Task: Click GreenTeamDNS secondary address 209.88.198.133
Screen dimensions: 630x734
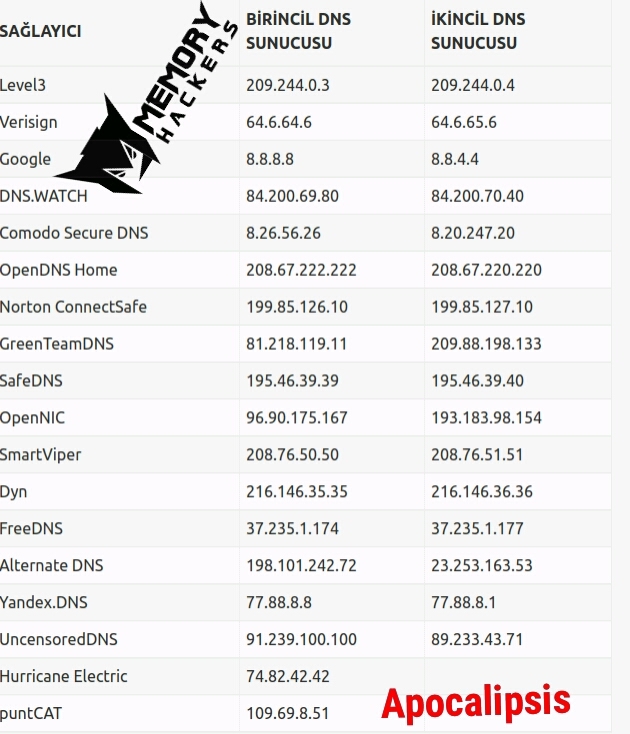Action: coord(486,344)
